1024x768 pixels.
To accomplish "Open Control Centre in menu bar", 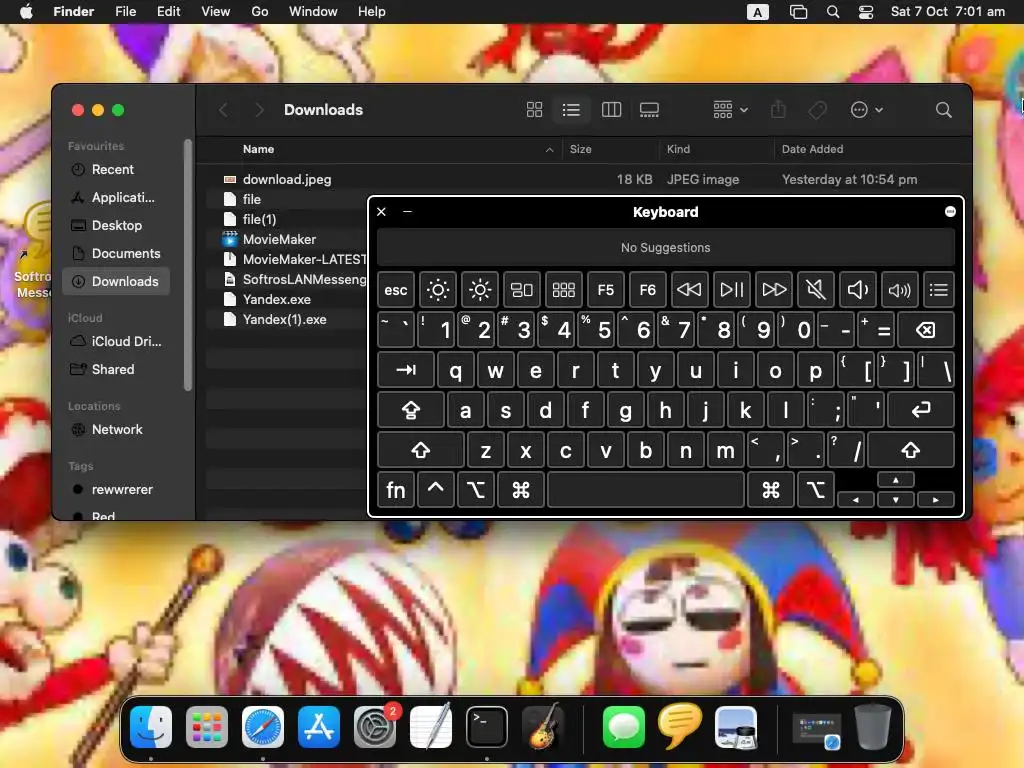I will pyautogui.click(x=866, y=12).
